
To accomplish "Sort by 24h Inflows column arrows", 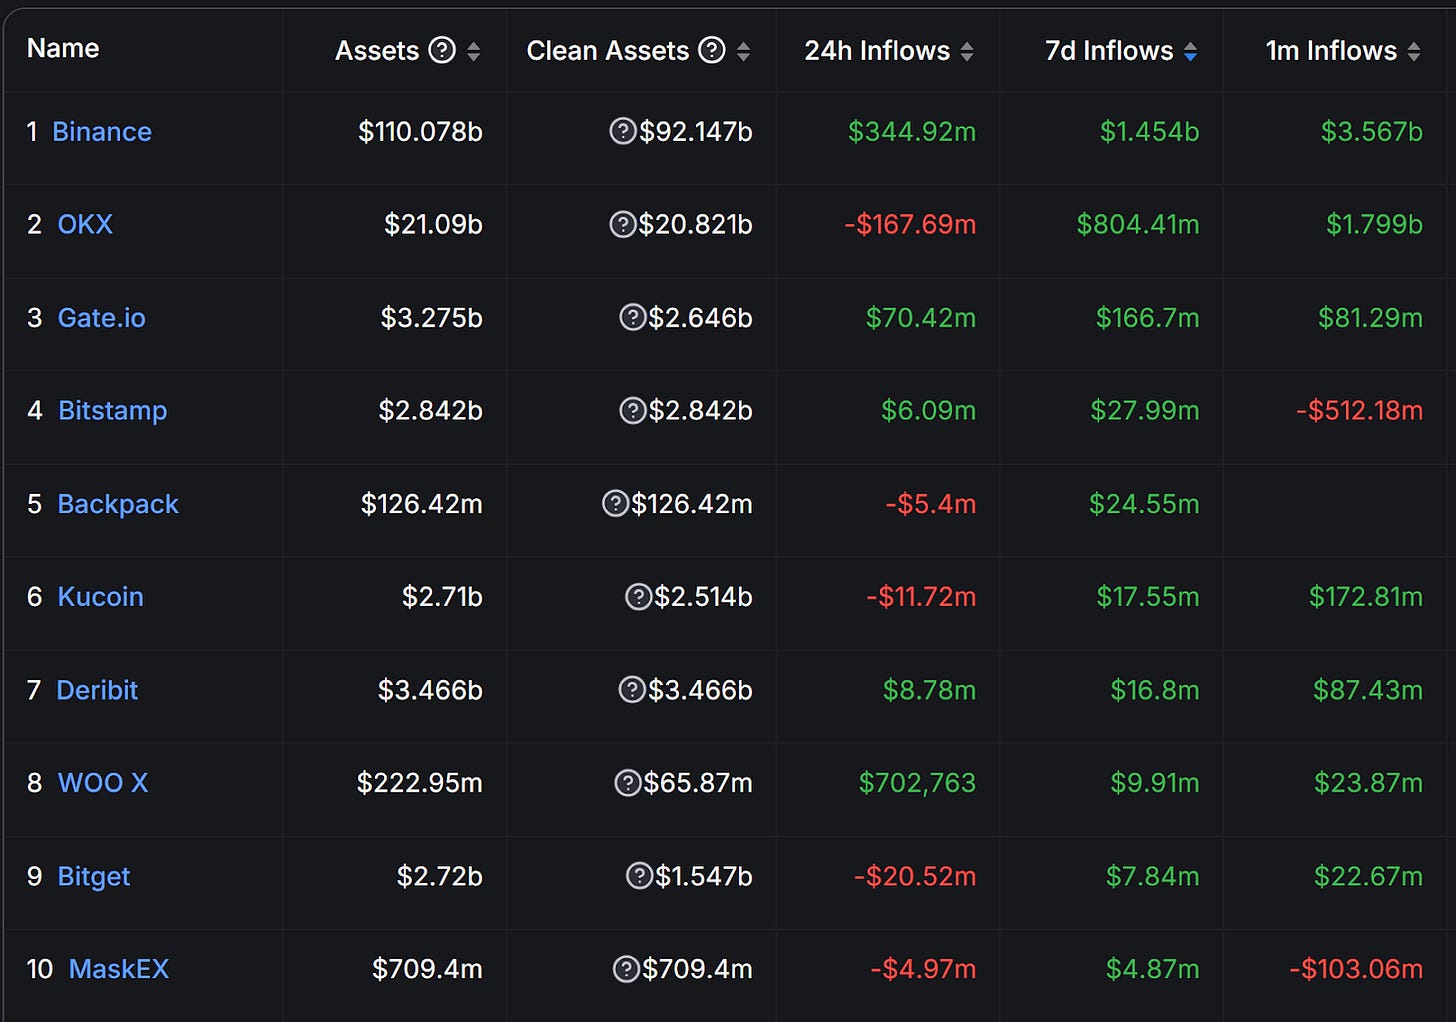I will pyautogui.click(x=967, y=51).
